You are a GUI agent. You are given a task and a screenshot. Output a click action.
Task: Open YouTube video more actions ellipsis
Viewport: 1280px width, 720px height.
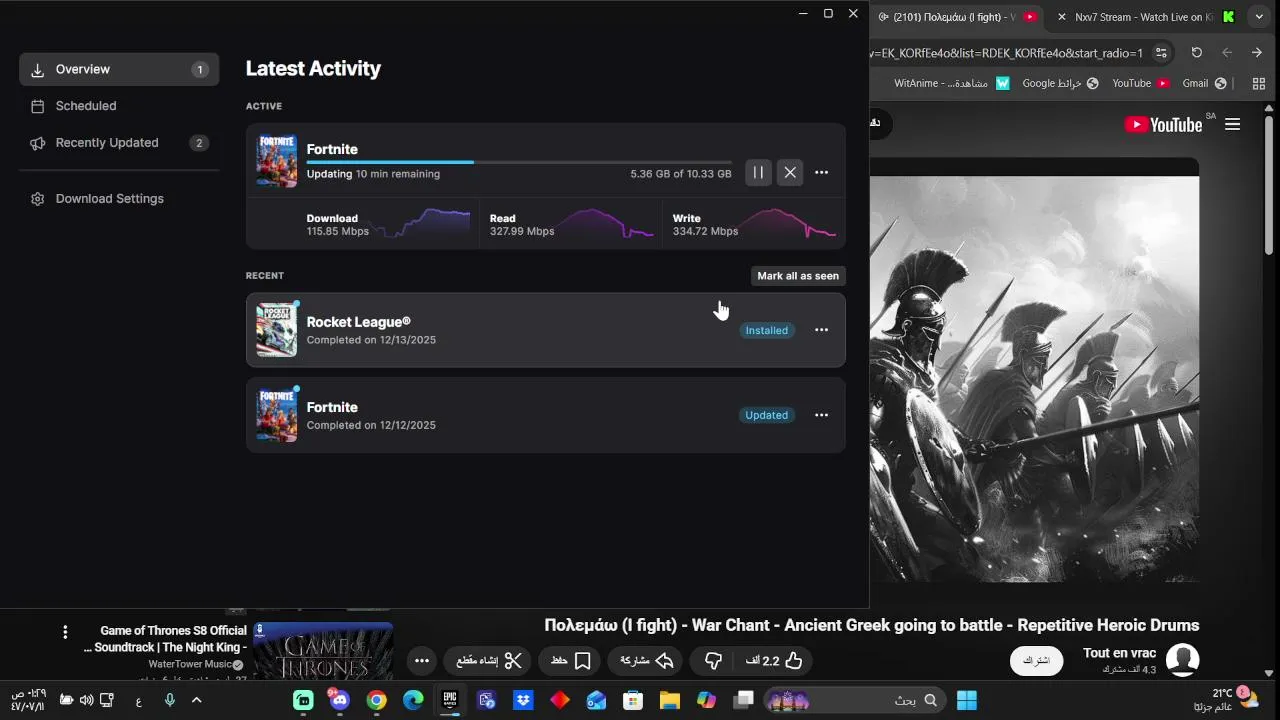tap(422, 661)
